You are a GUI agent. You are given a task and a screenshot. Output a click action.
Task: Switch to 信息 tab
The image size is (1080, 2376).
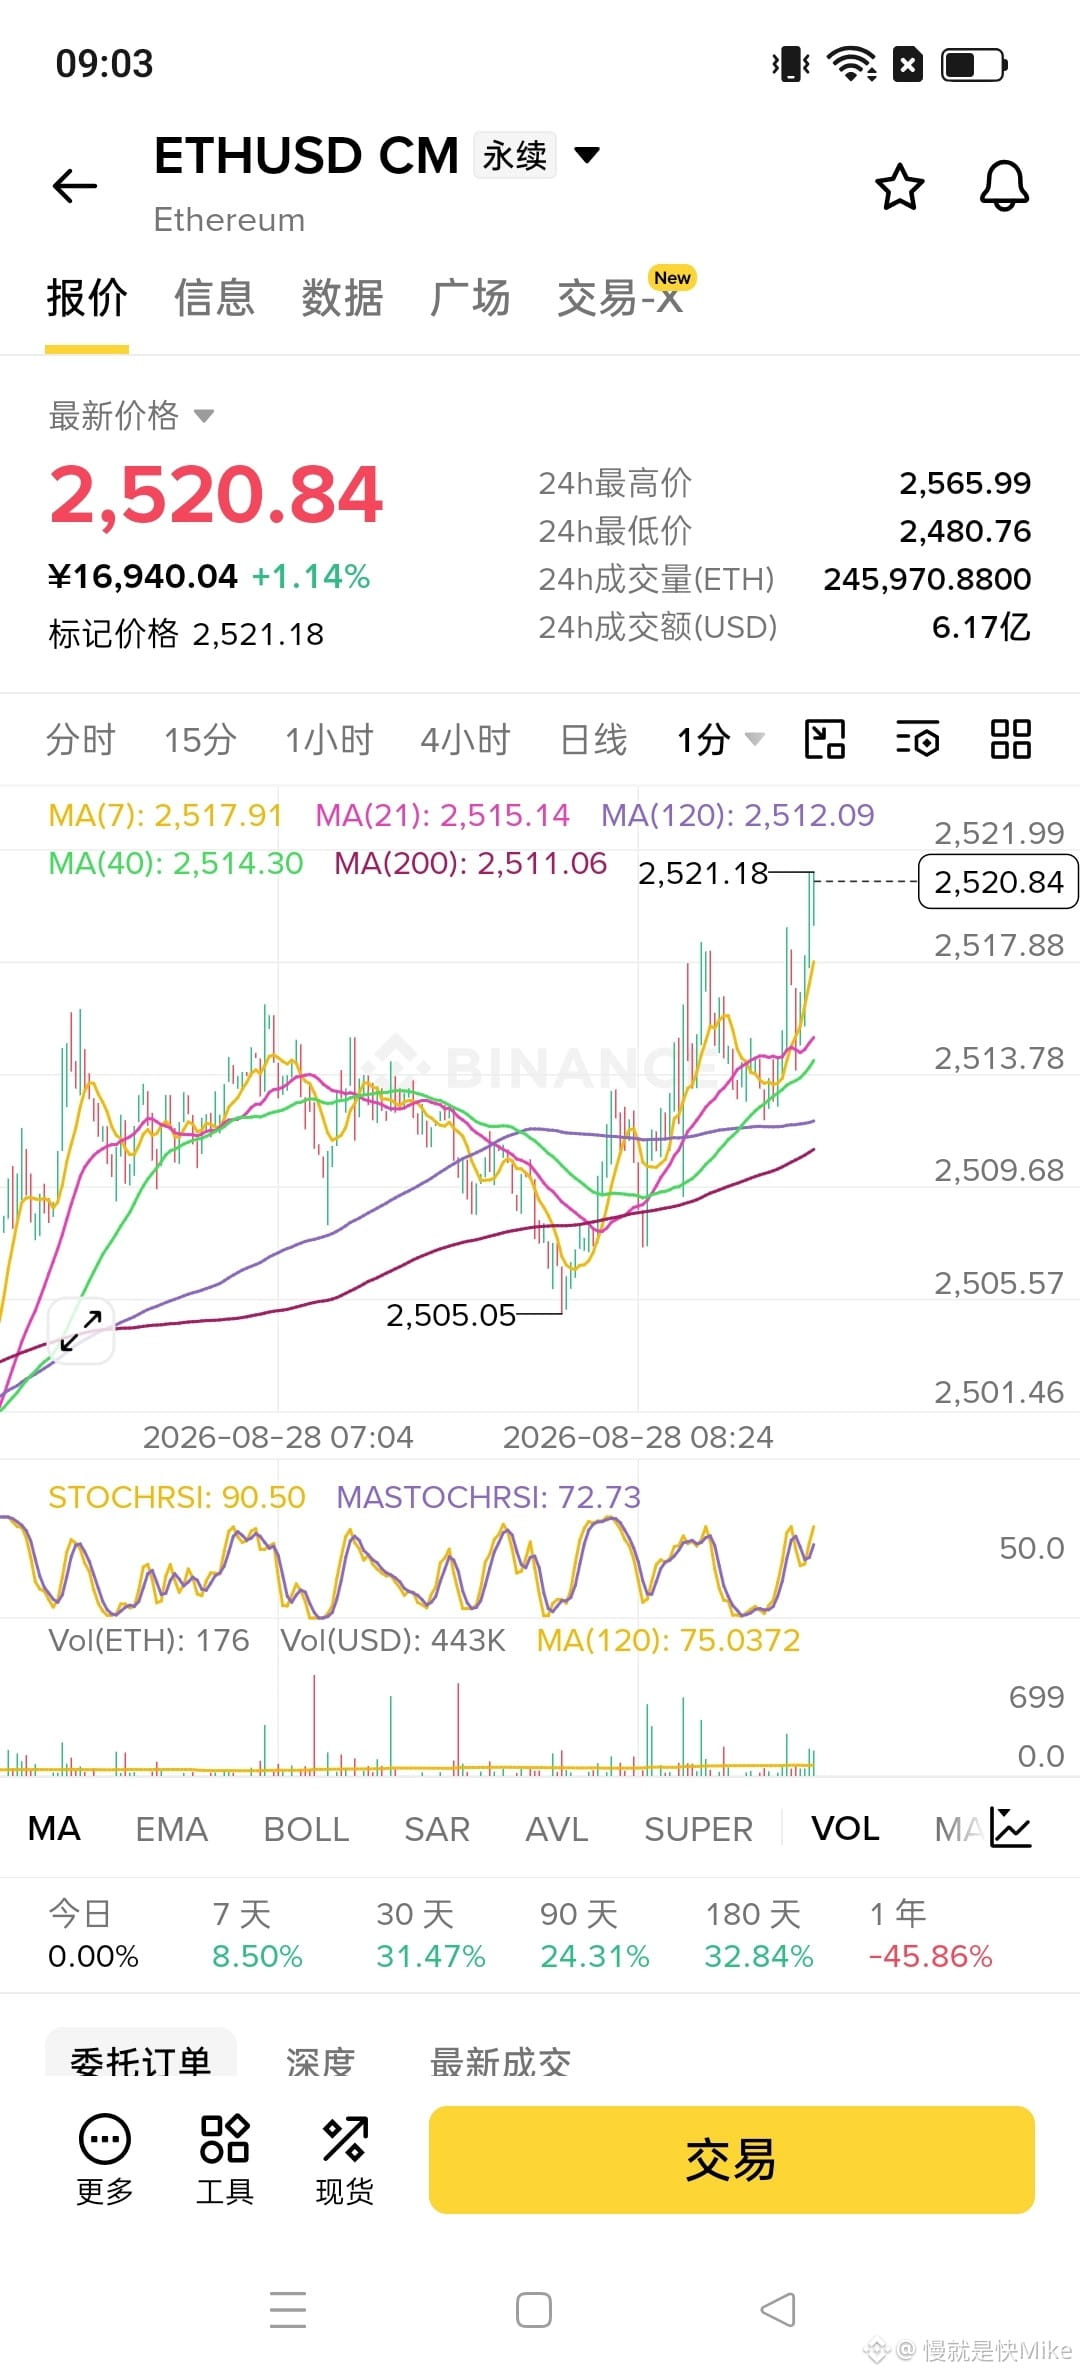pos(214,298)
